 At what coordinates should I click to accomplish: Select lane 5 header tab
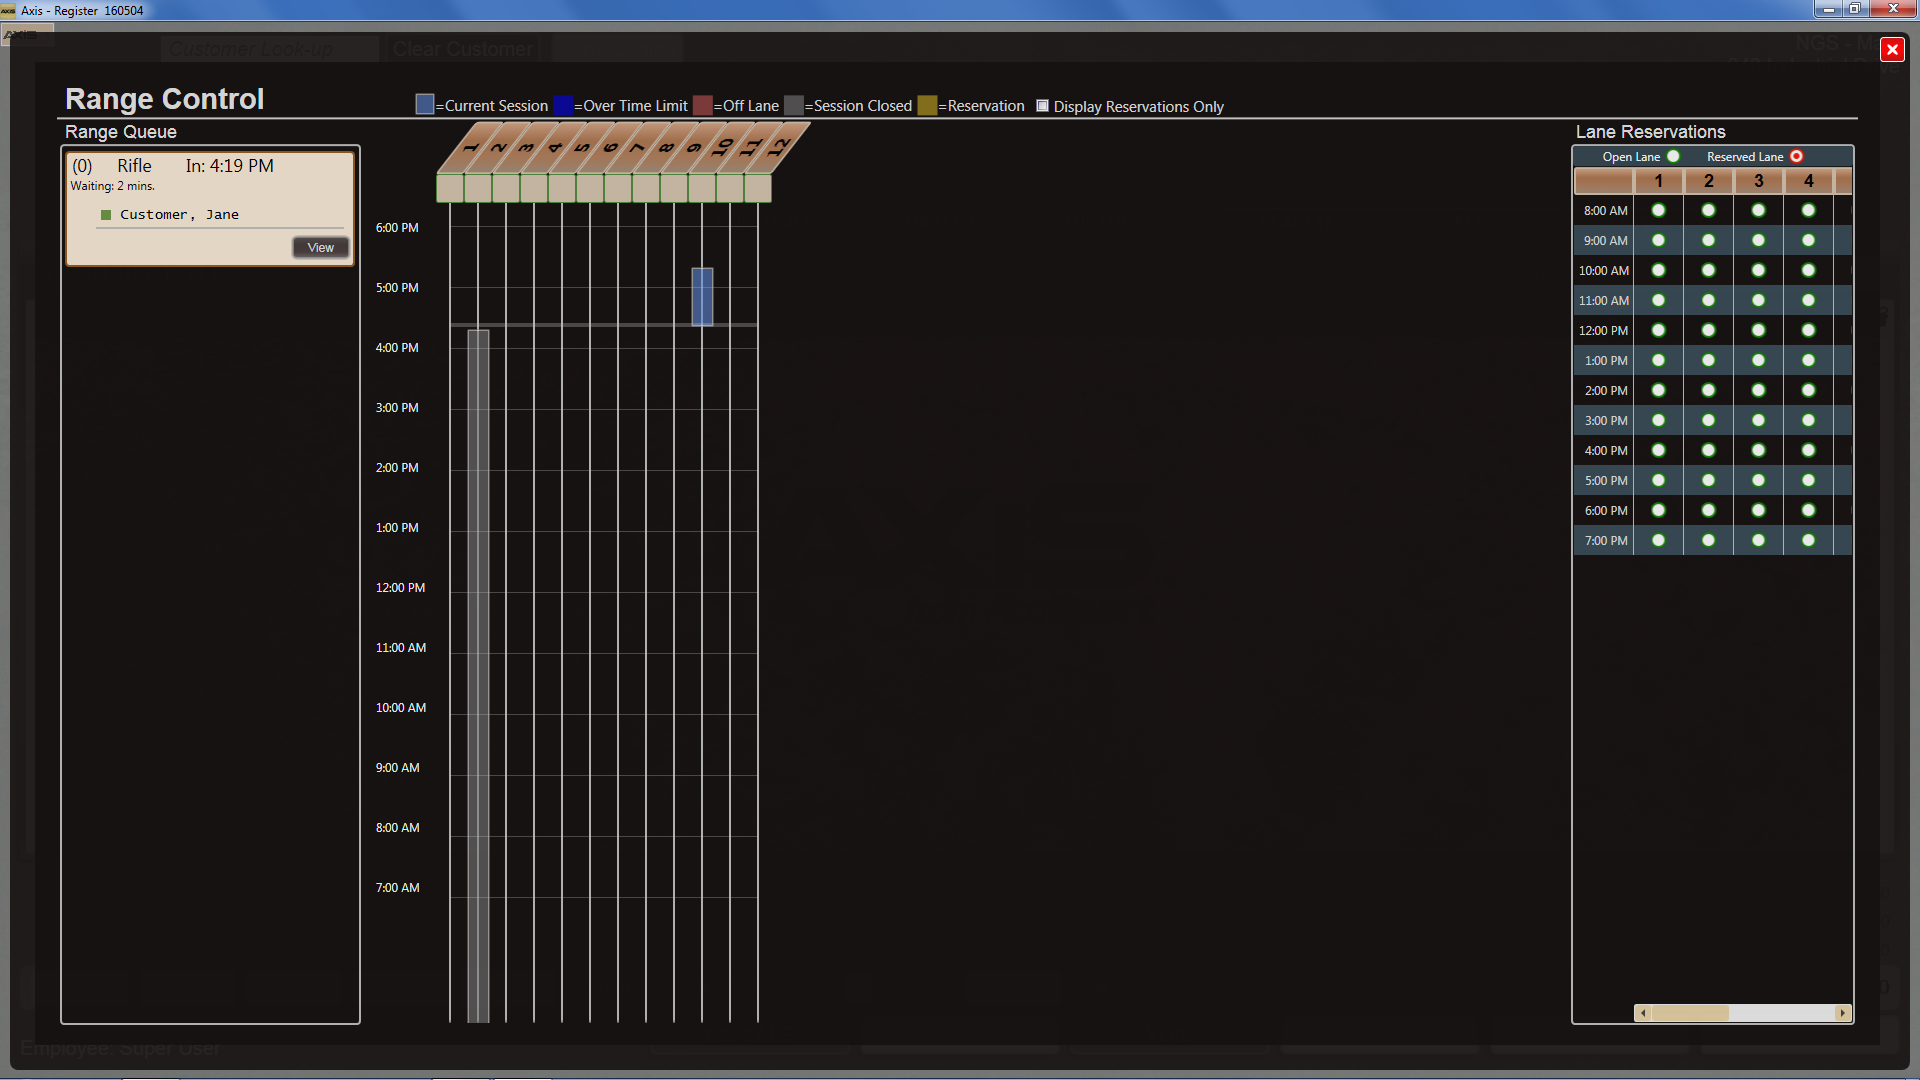click(582, 148)
